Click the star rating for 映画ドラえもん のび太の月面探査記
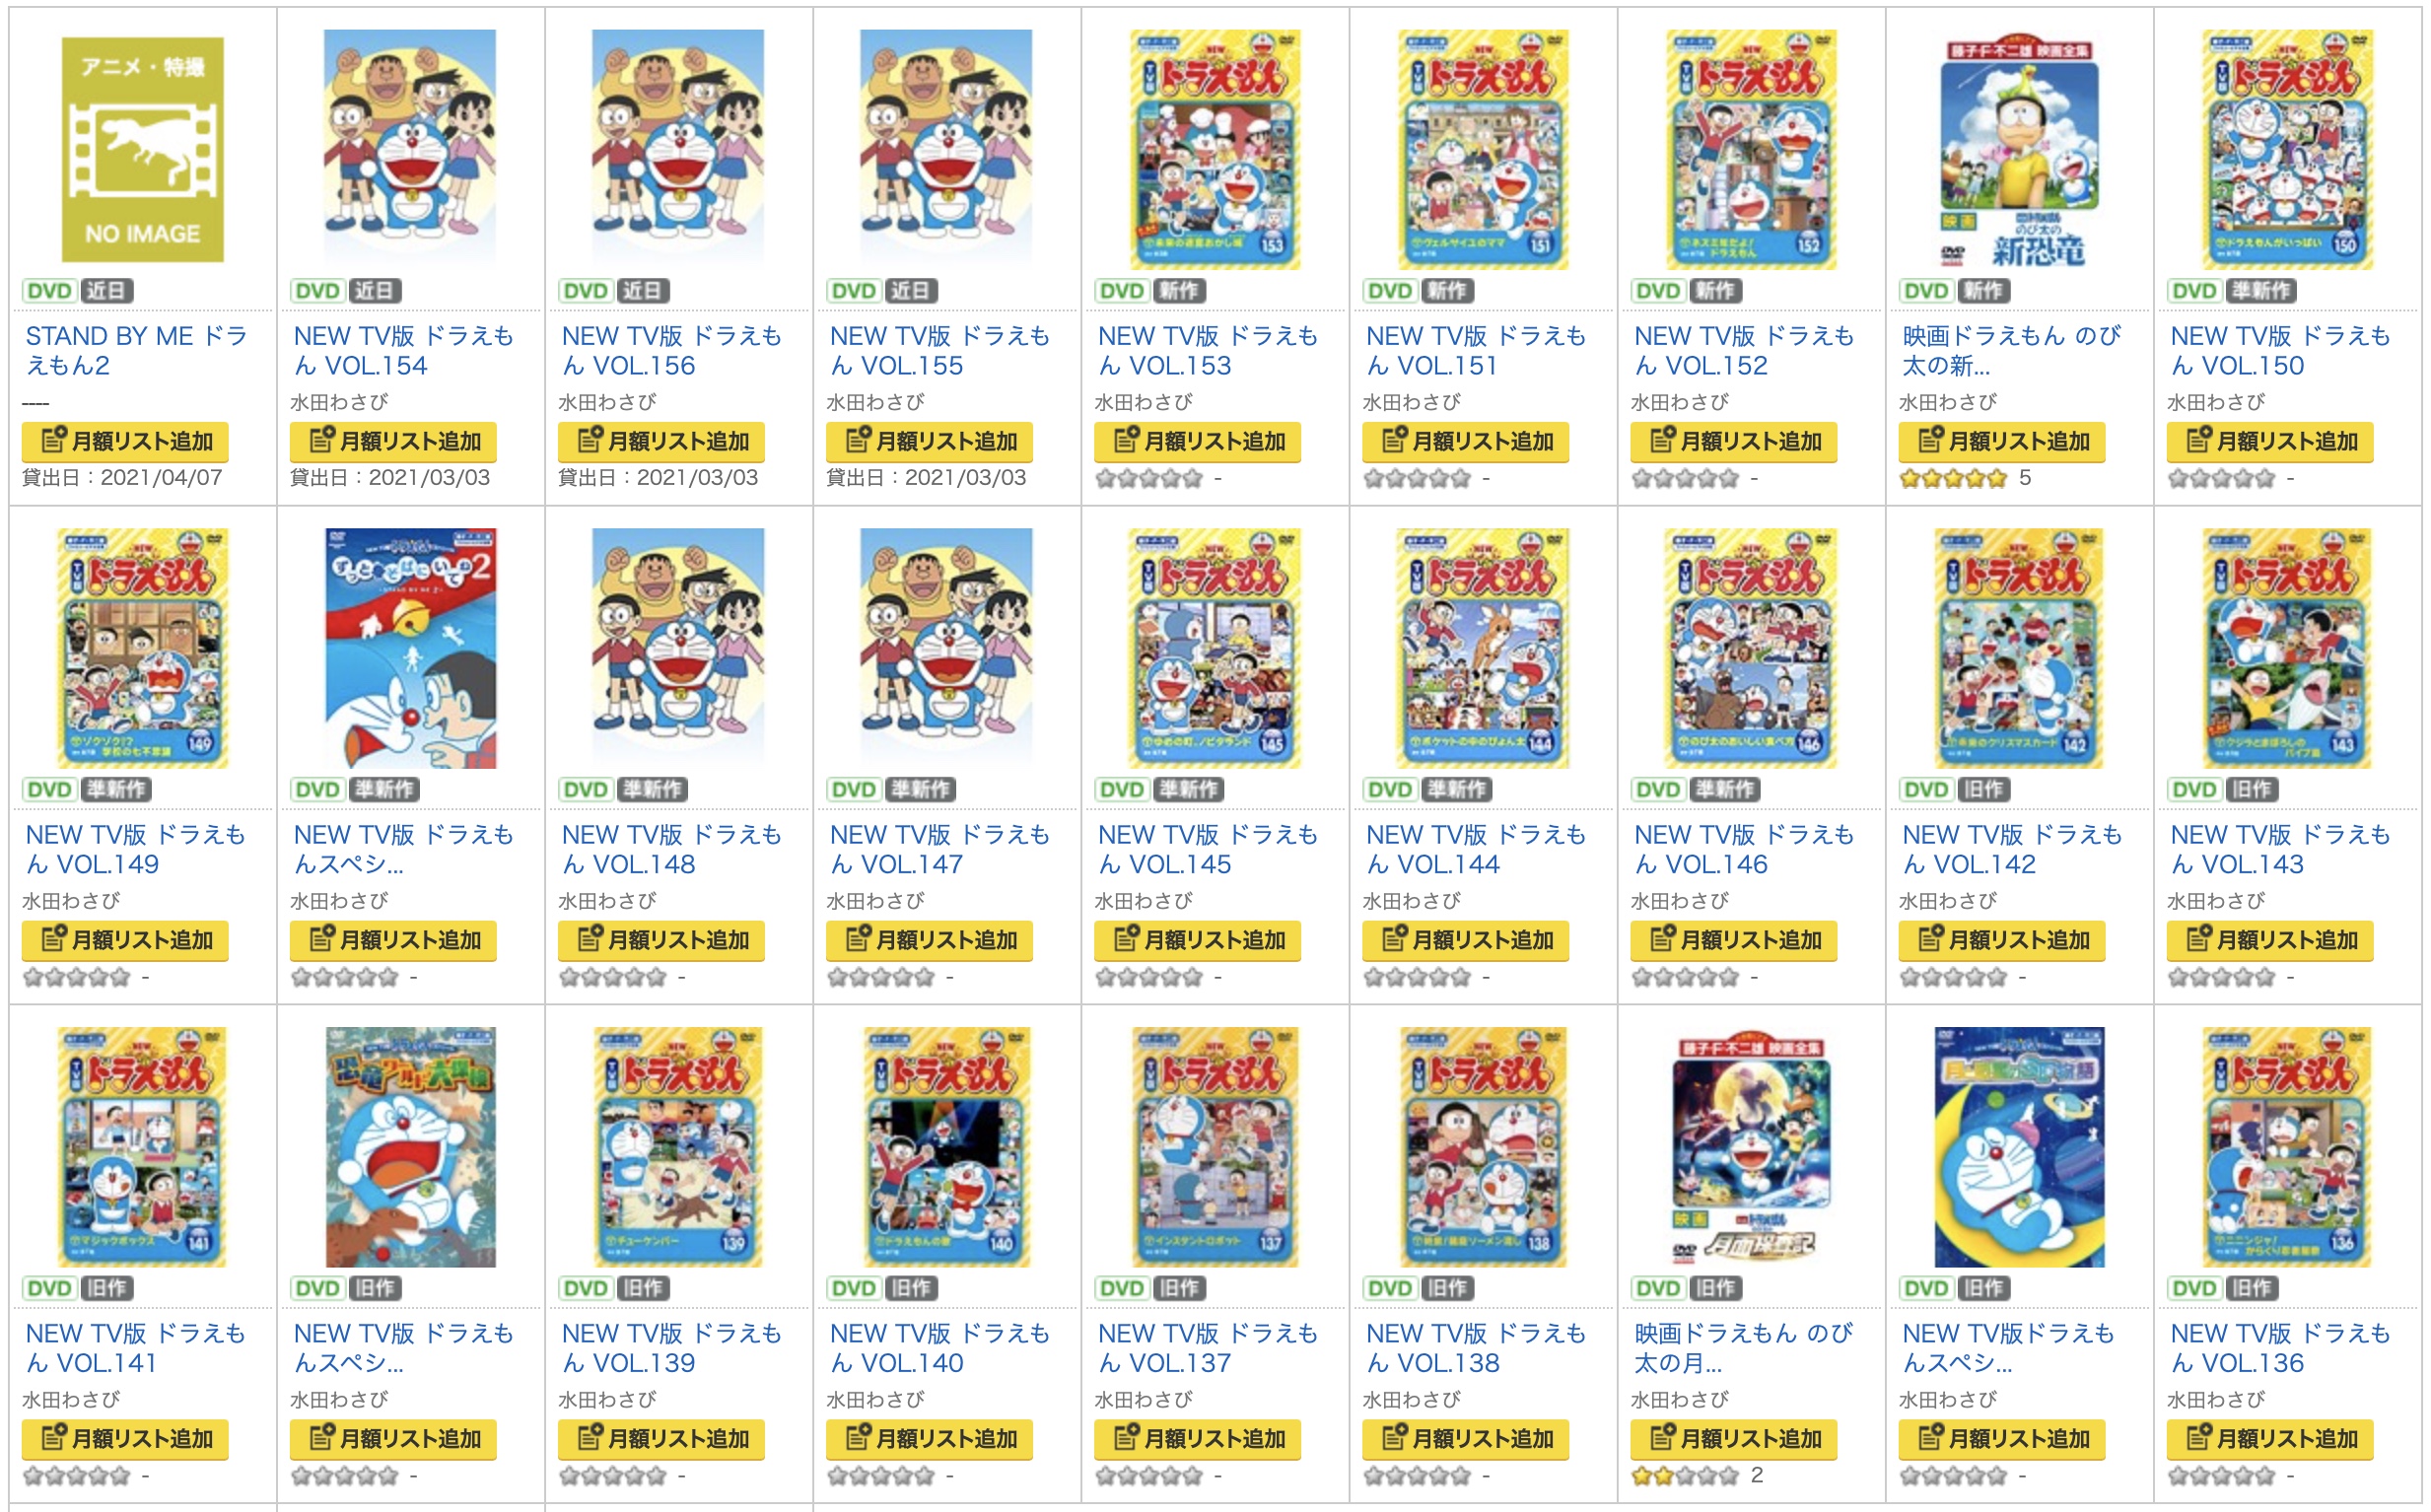This screenshot has height=1512, width=2431. (x=1685, y=1476)
